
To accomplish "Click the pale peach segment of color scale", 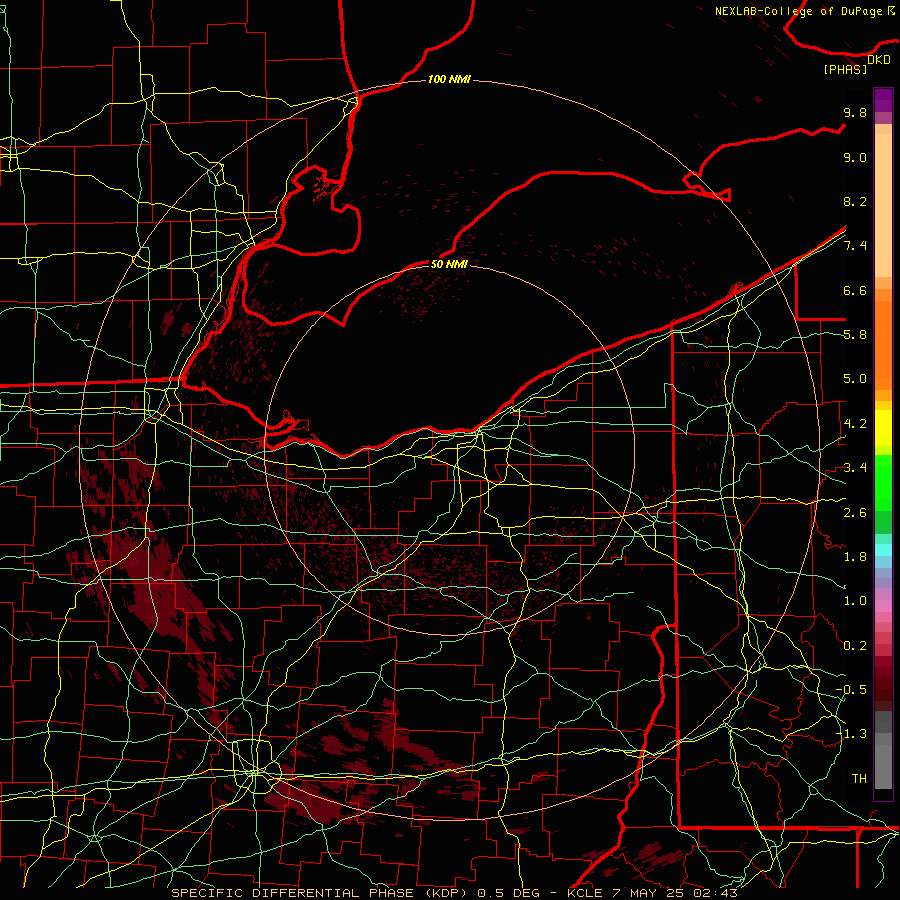I will click(883, 207).
